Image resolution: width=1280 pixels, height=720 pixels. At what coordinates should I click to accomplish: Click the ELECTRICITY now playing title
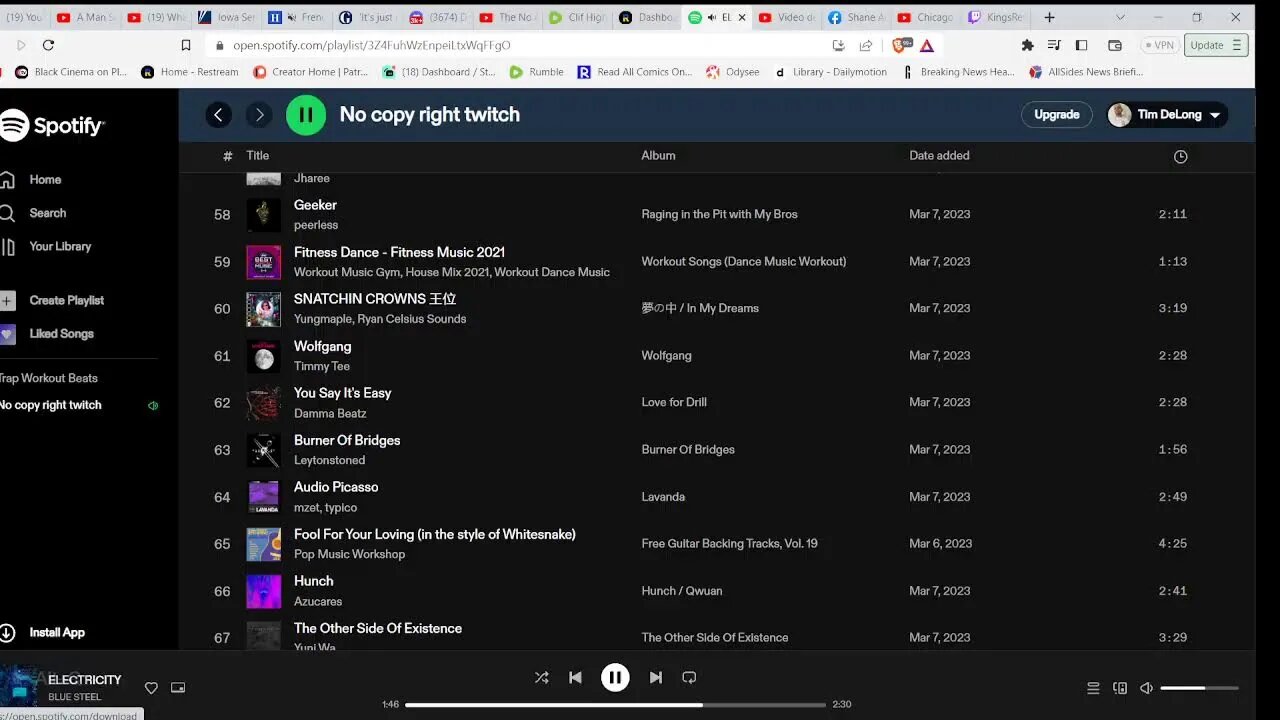(85, 680)
